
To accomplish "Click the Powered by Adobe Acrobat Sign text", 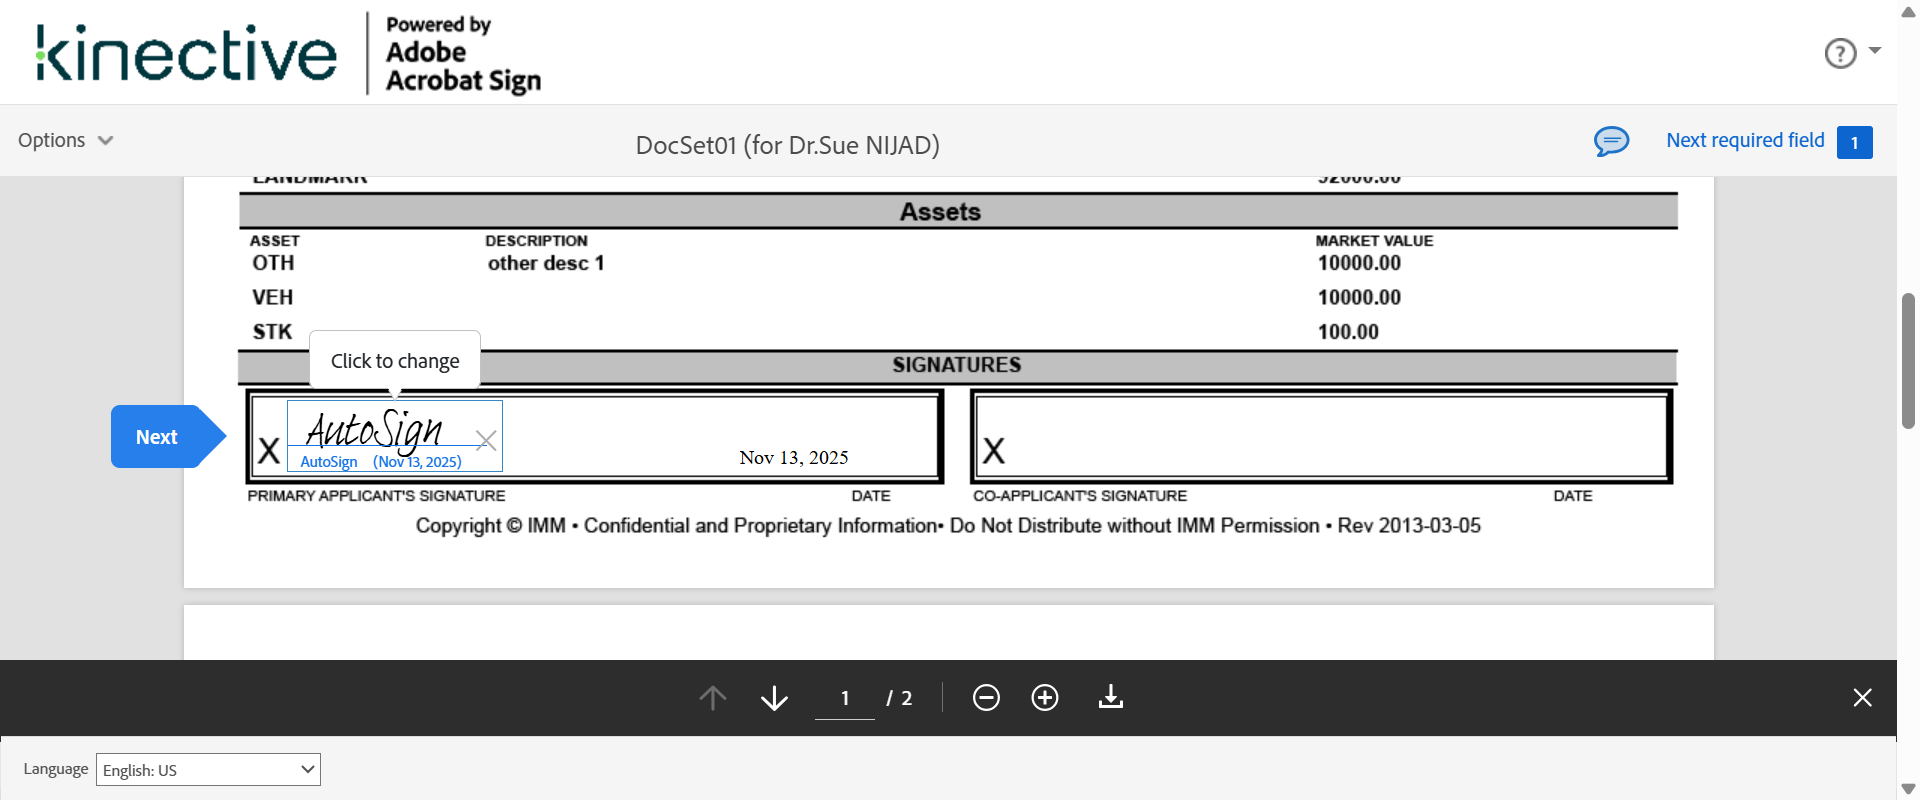I will click(x=463, y=54).
